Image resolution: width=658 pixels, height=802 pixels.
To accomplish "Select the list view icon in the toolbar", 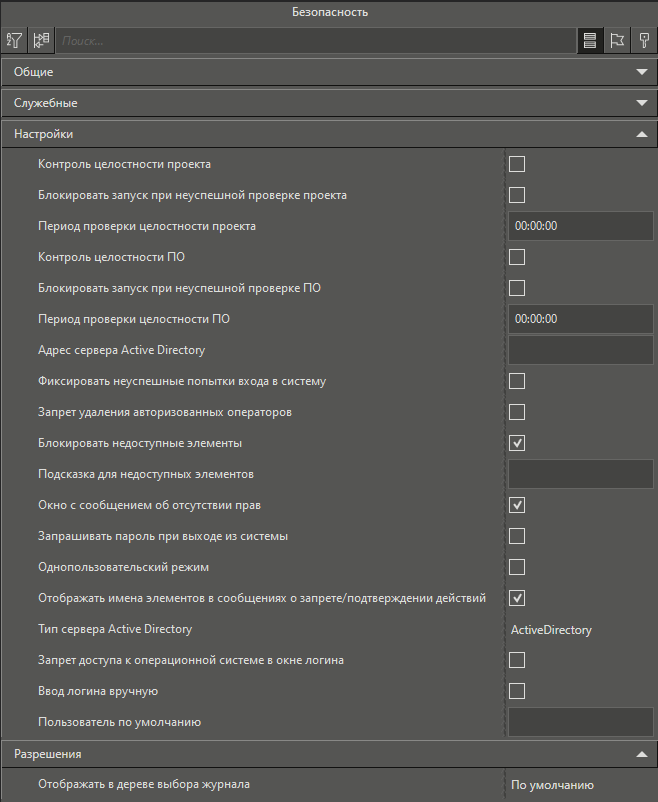I will coord(590,41).
